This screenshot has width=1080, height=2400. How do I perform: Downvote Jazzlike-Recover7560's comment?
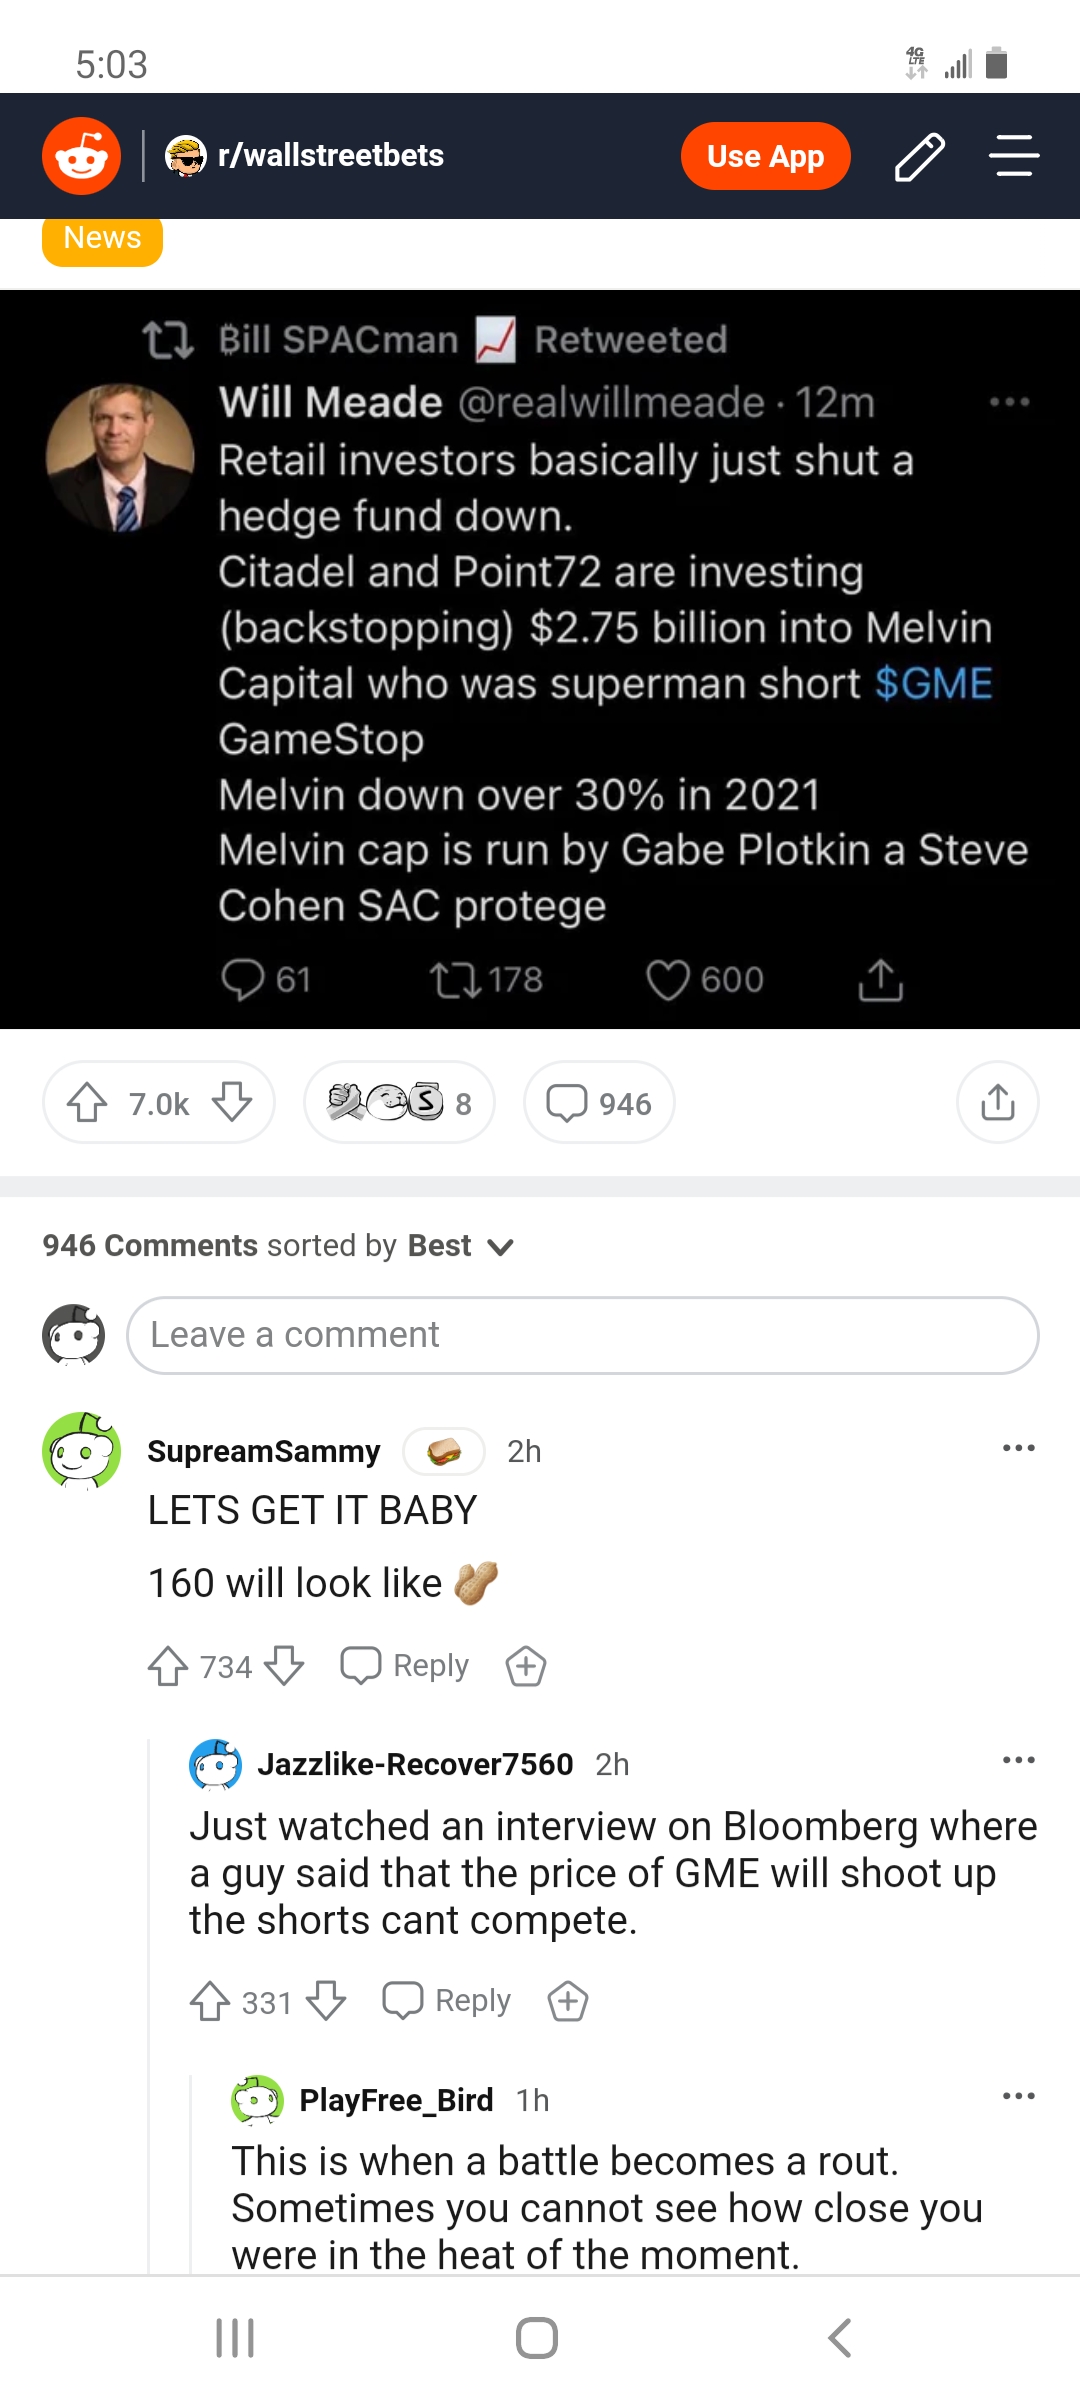pos(326,2001)
